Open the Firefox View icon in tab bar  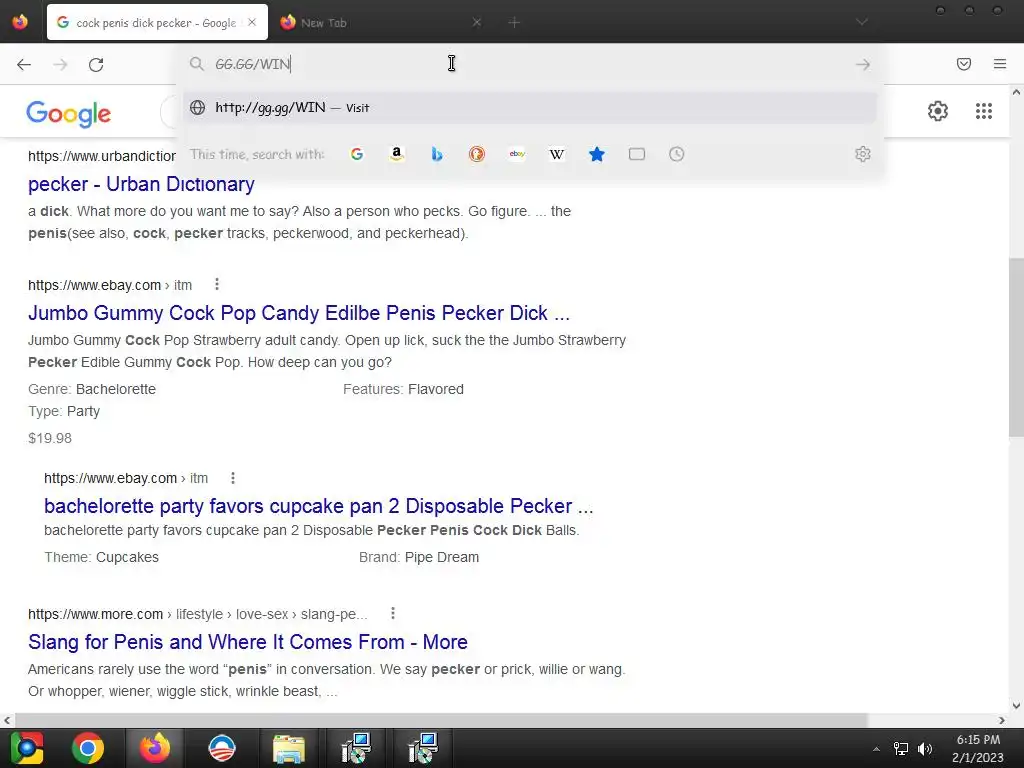[20, 22]
